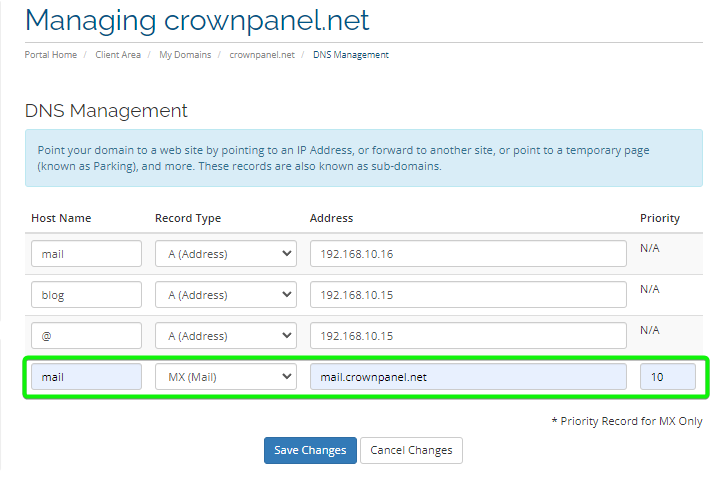Select the DNS Management breadcrumb item
727x483 pixels.
pos(351,55)
